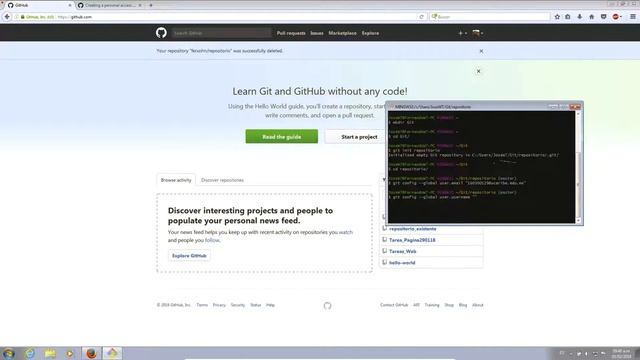640x360 pixels.
Task: Switch to Discover repositories tab
Action: click(x=222, y=180)
